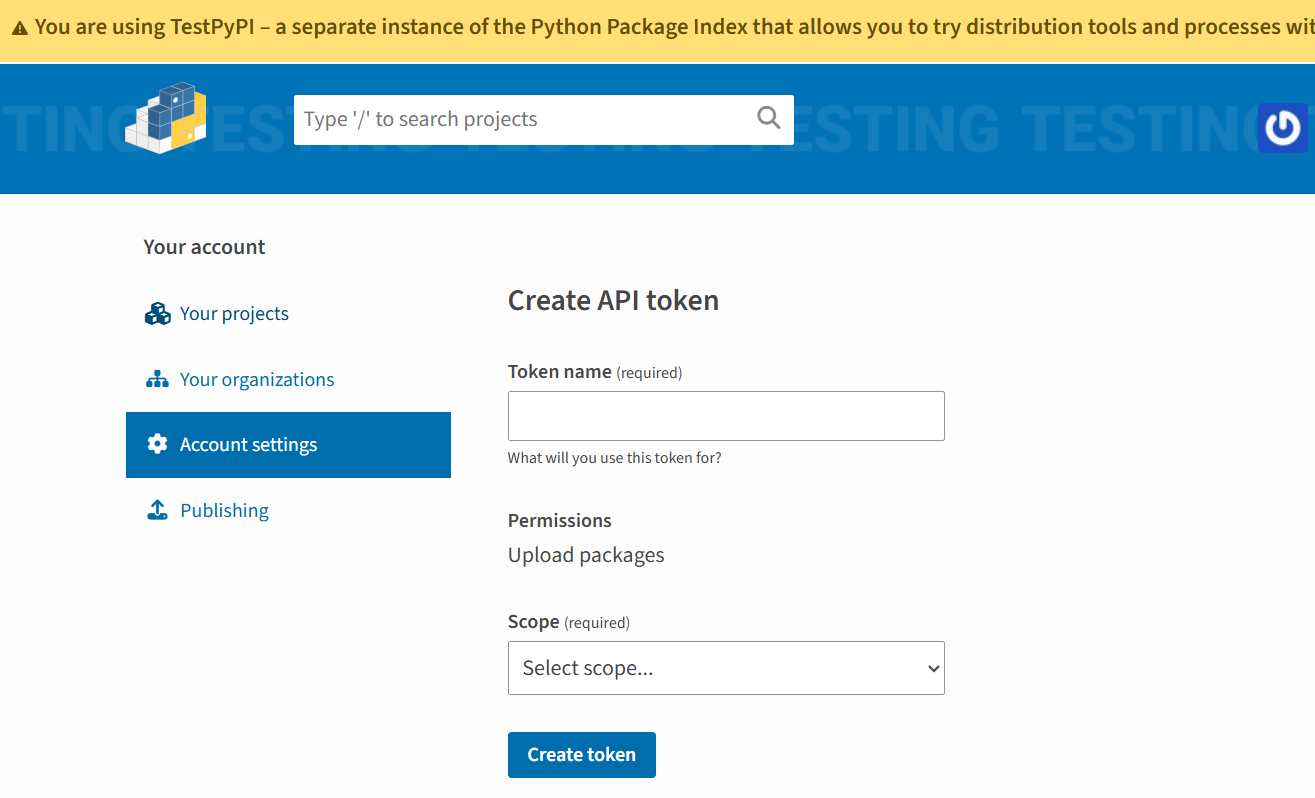This screenshot has width=1315, height=798.
Task: Expand the scope selector chevron
Action: [933, 667]
